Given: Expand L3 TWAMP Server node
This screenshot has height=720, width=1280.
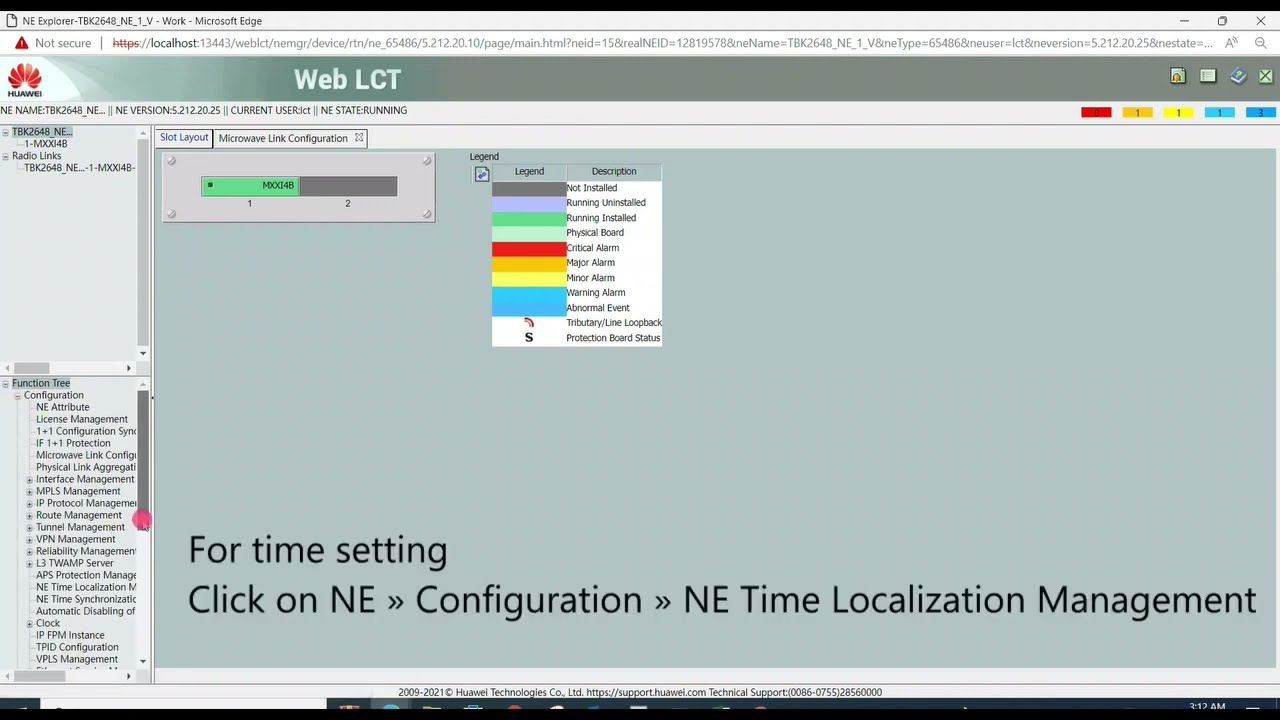Looking at the screenshot, I should (x=29, y=564).
